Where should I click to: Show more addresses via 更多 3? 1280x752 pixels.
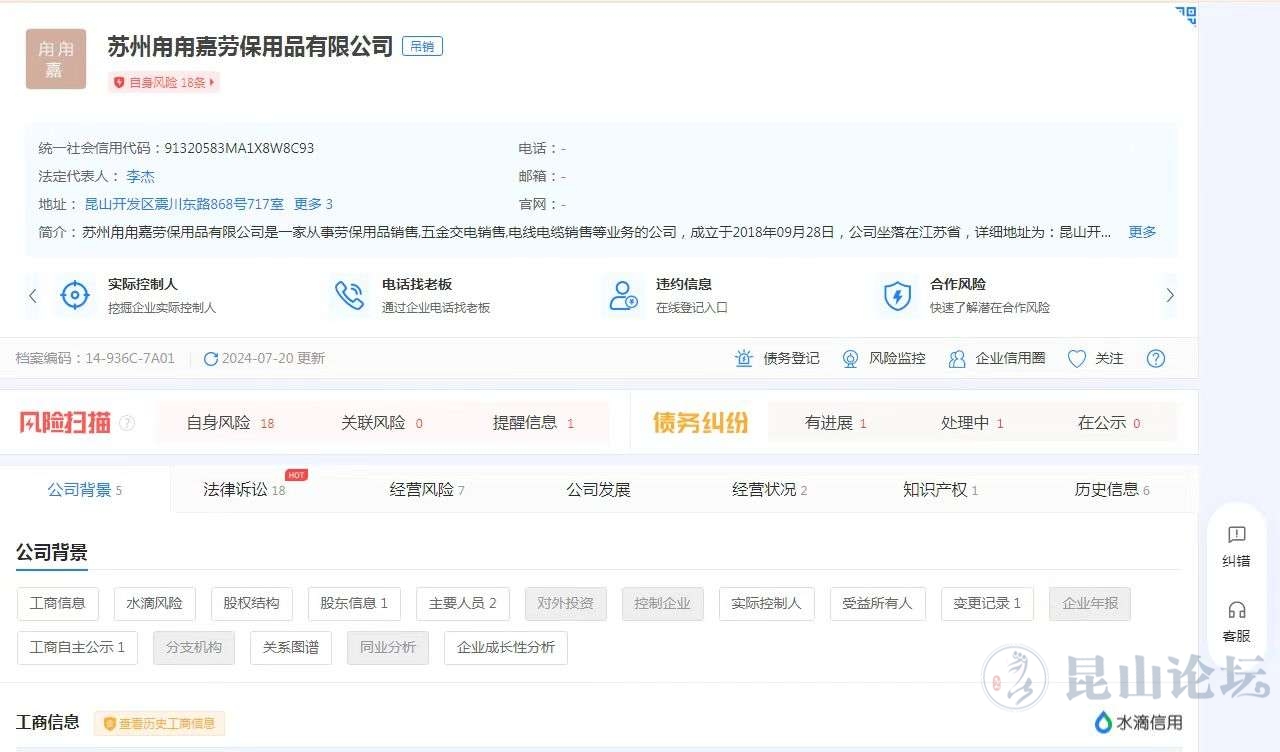(313, 204)
